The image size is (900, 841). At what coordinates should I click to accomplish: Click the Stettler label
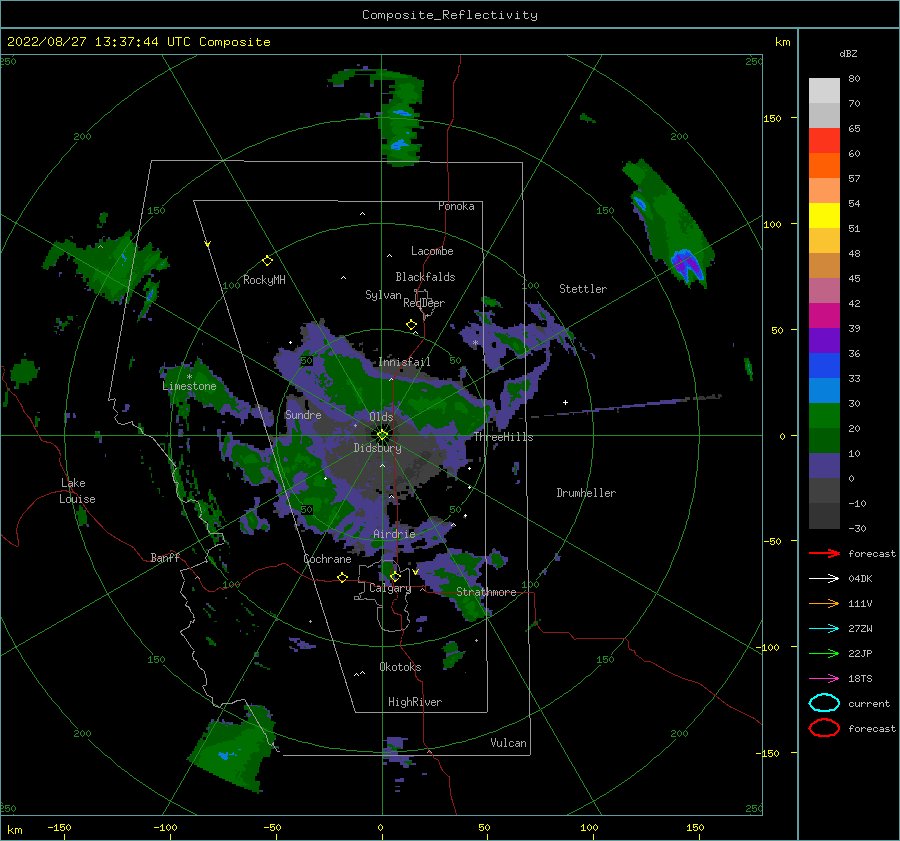pyautogui.click(x=583, y=289)
